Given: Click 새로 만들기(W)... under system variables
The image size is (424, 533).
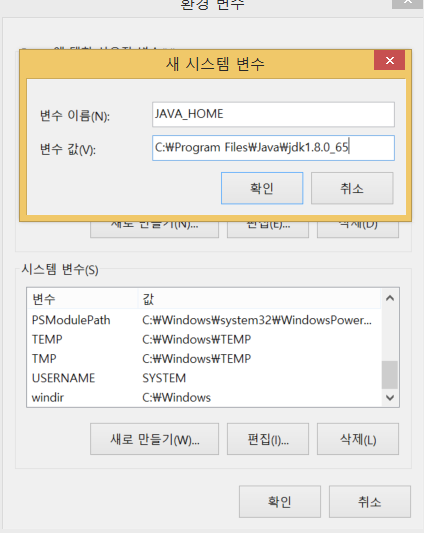Looking at the screenshot, I should click(154, 439).
